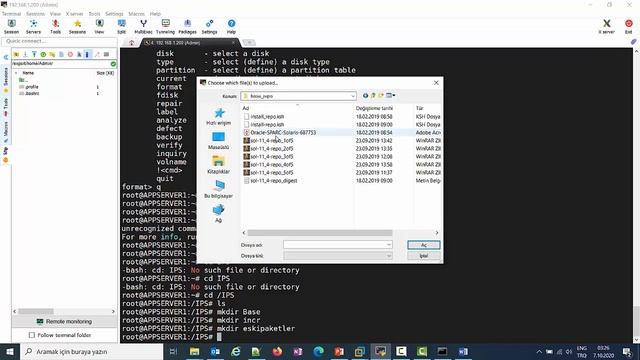
Task: Click the Help question mark icon
Action: [231, 27]
